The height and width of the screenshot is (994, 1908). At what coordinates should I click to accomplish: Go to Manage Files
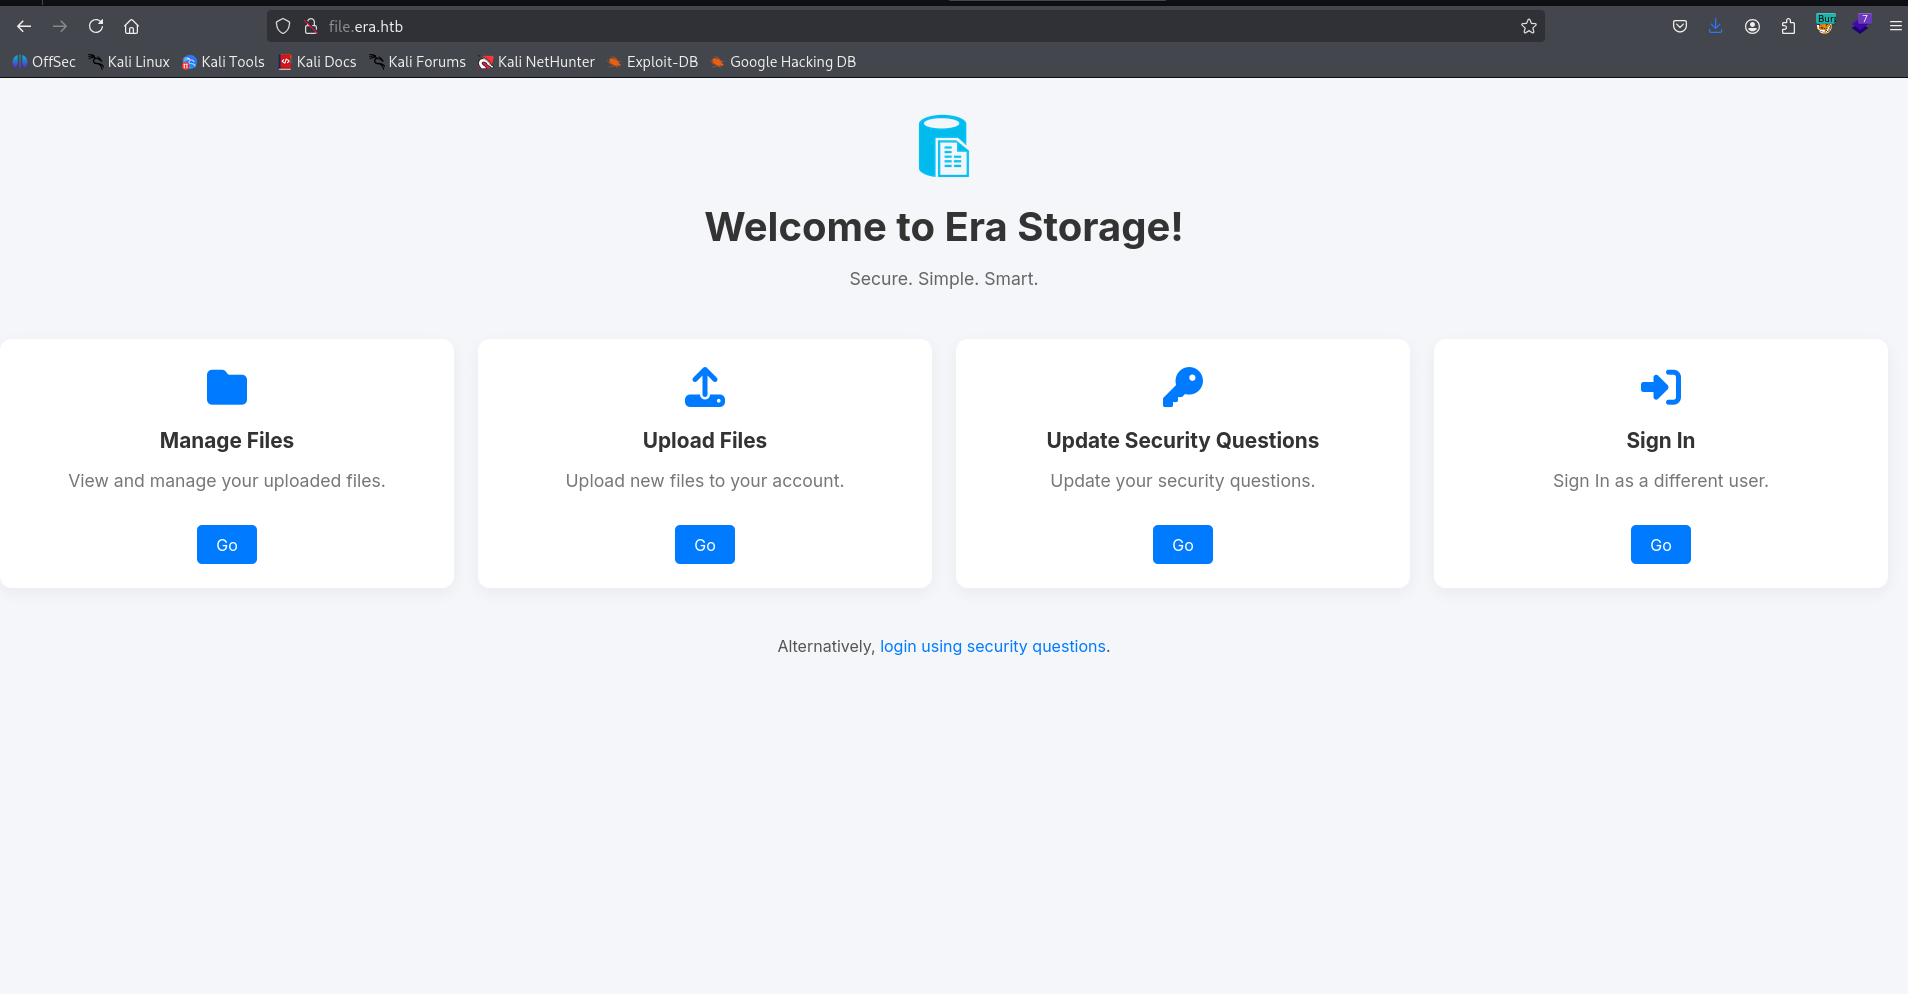pos(227,545)
